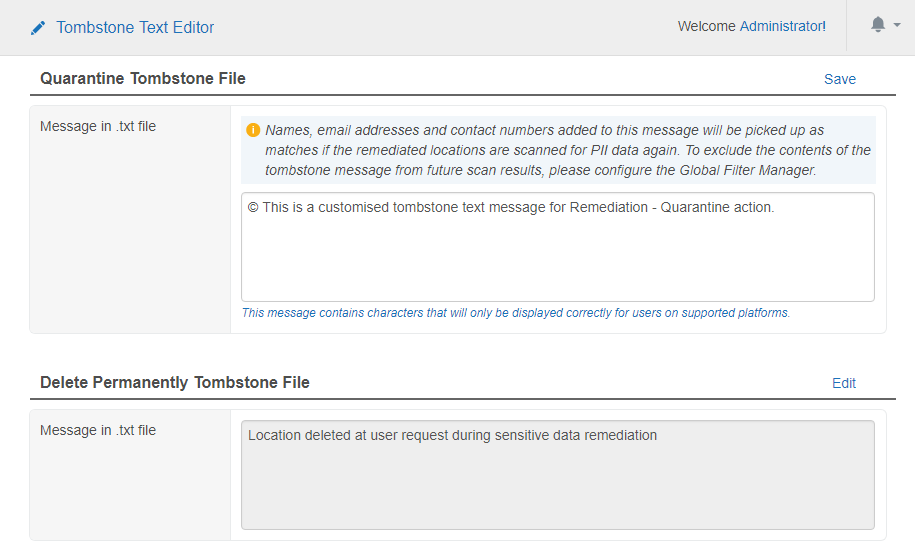Click the pencil icon beside Tombstone Text Editor
Viewport: 915px width, 550px height.
[x=38, y=28]
